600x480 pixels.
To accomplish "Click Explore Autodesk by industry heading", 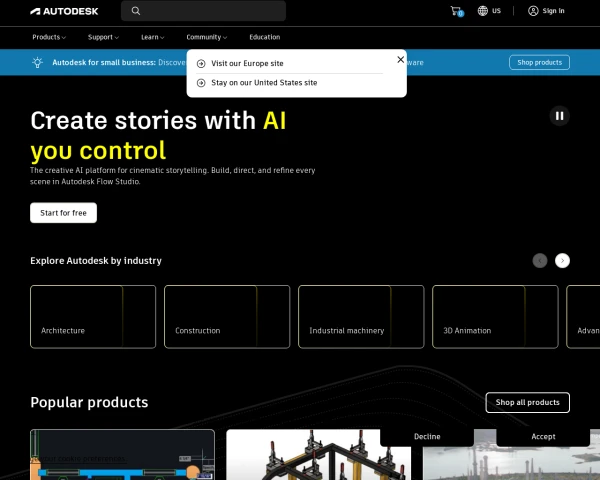I will (96, 261).
